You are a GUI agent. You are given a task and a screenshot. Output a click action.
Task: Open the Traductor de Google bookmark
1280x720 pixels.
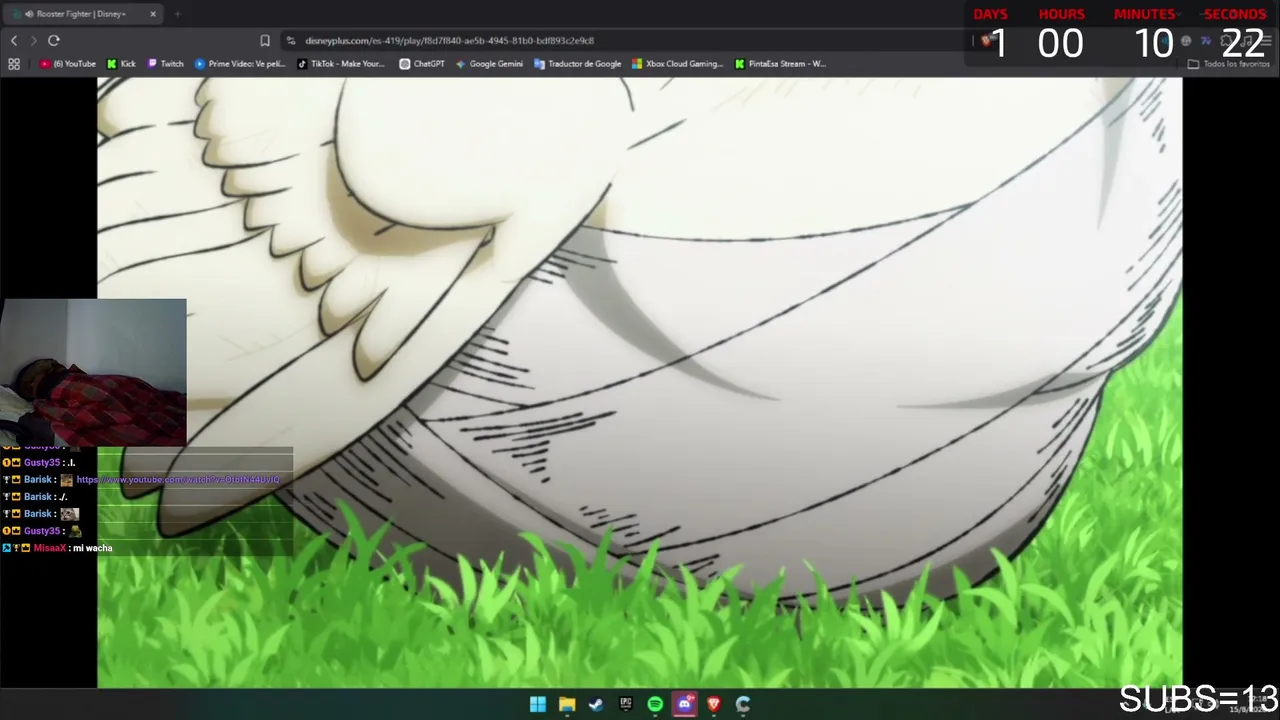pos(578,64)
